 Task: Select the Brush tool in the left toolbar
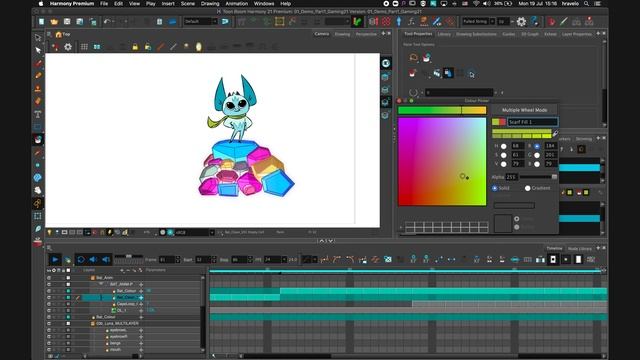coord(38,63)
